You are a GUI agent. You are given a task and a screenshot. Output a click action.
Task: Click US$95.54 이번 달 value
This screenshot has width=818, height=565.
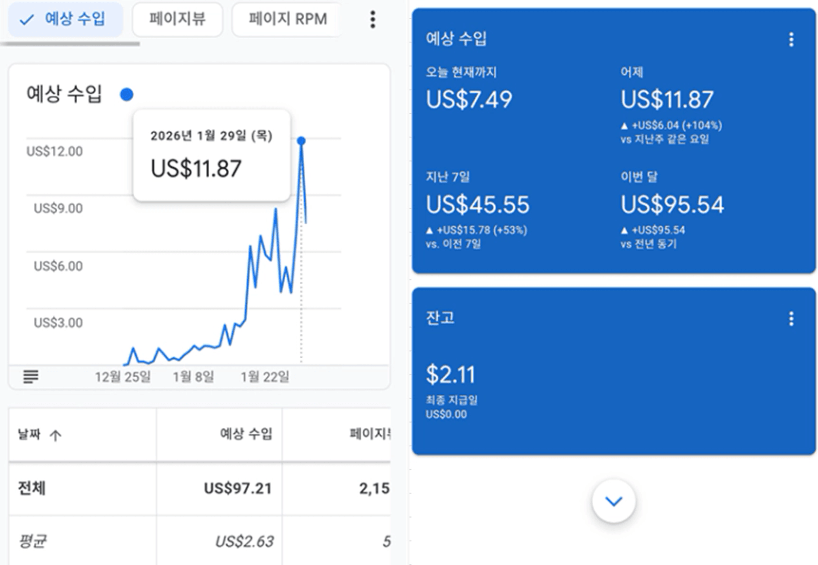click(672, 205)
